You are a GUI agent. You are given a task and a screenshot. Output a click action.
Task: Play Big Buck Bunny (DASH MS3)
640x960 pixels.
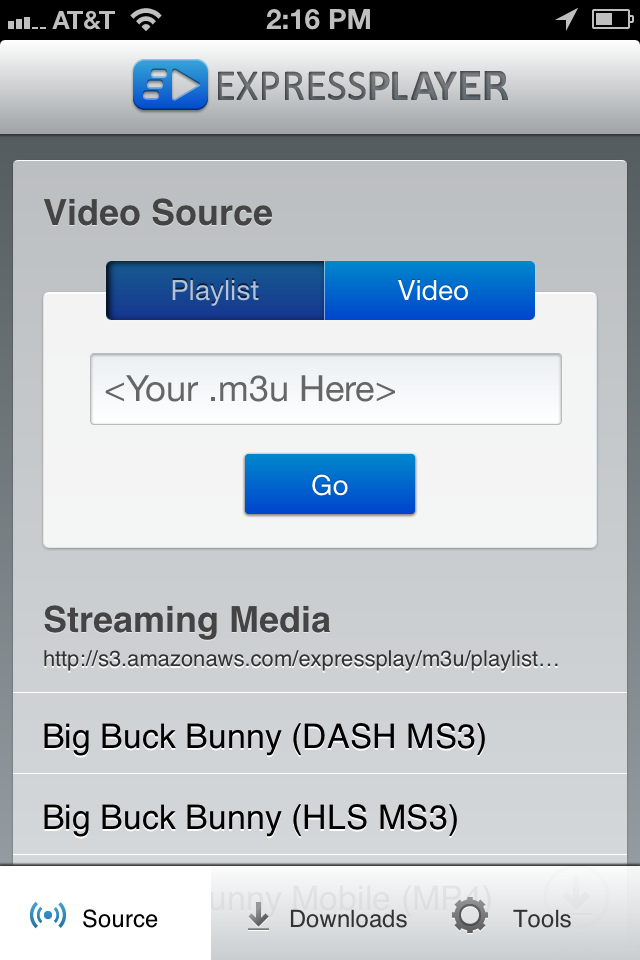(265, 737)
